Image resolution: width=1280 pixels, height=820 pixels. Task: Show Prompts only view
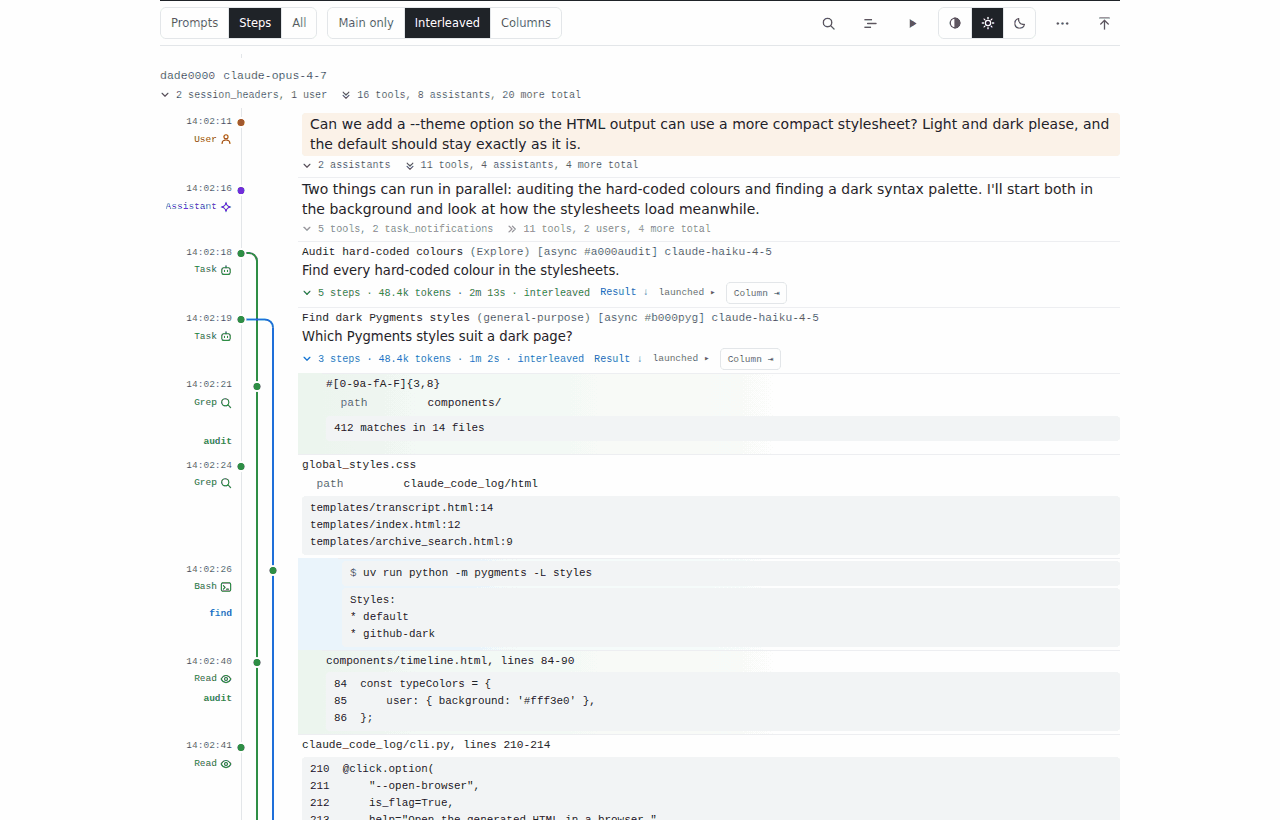(x=194, y=23)
